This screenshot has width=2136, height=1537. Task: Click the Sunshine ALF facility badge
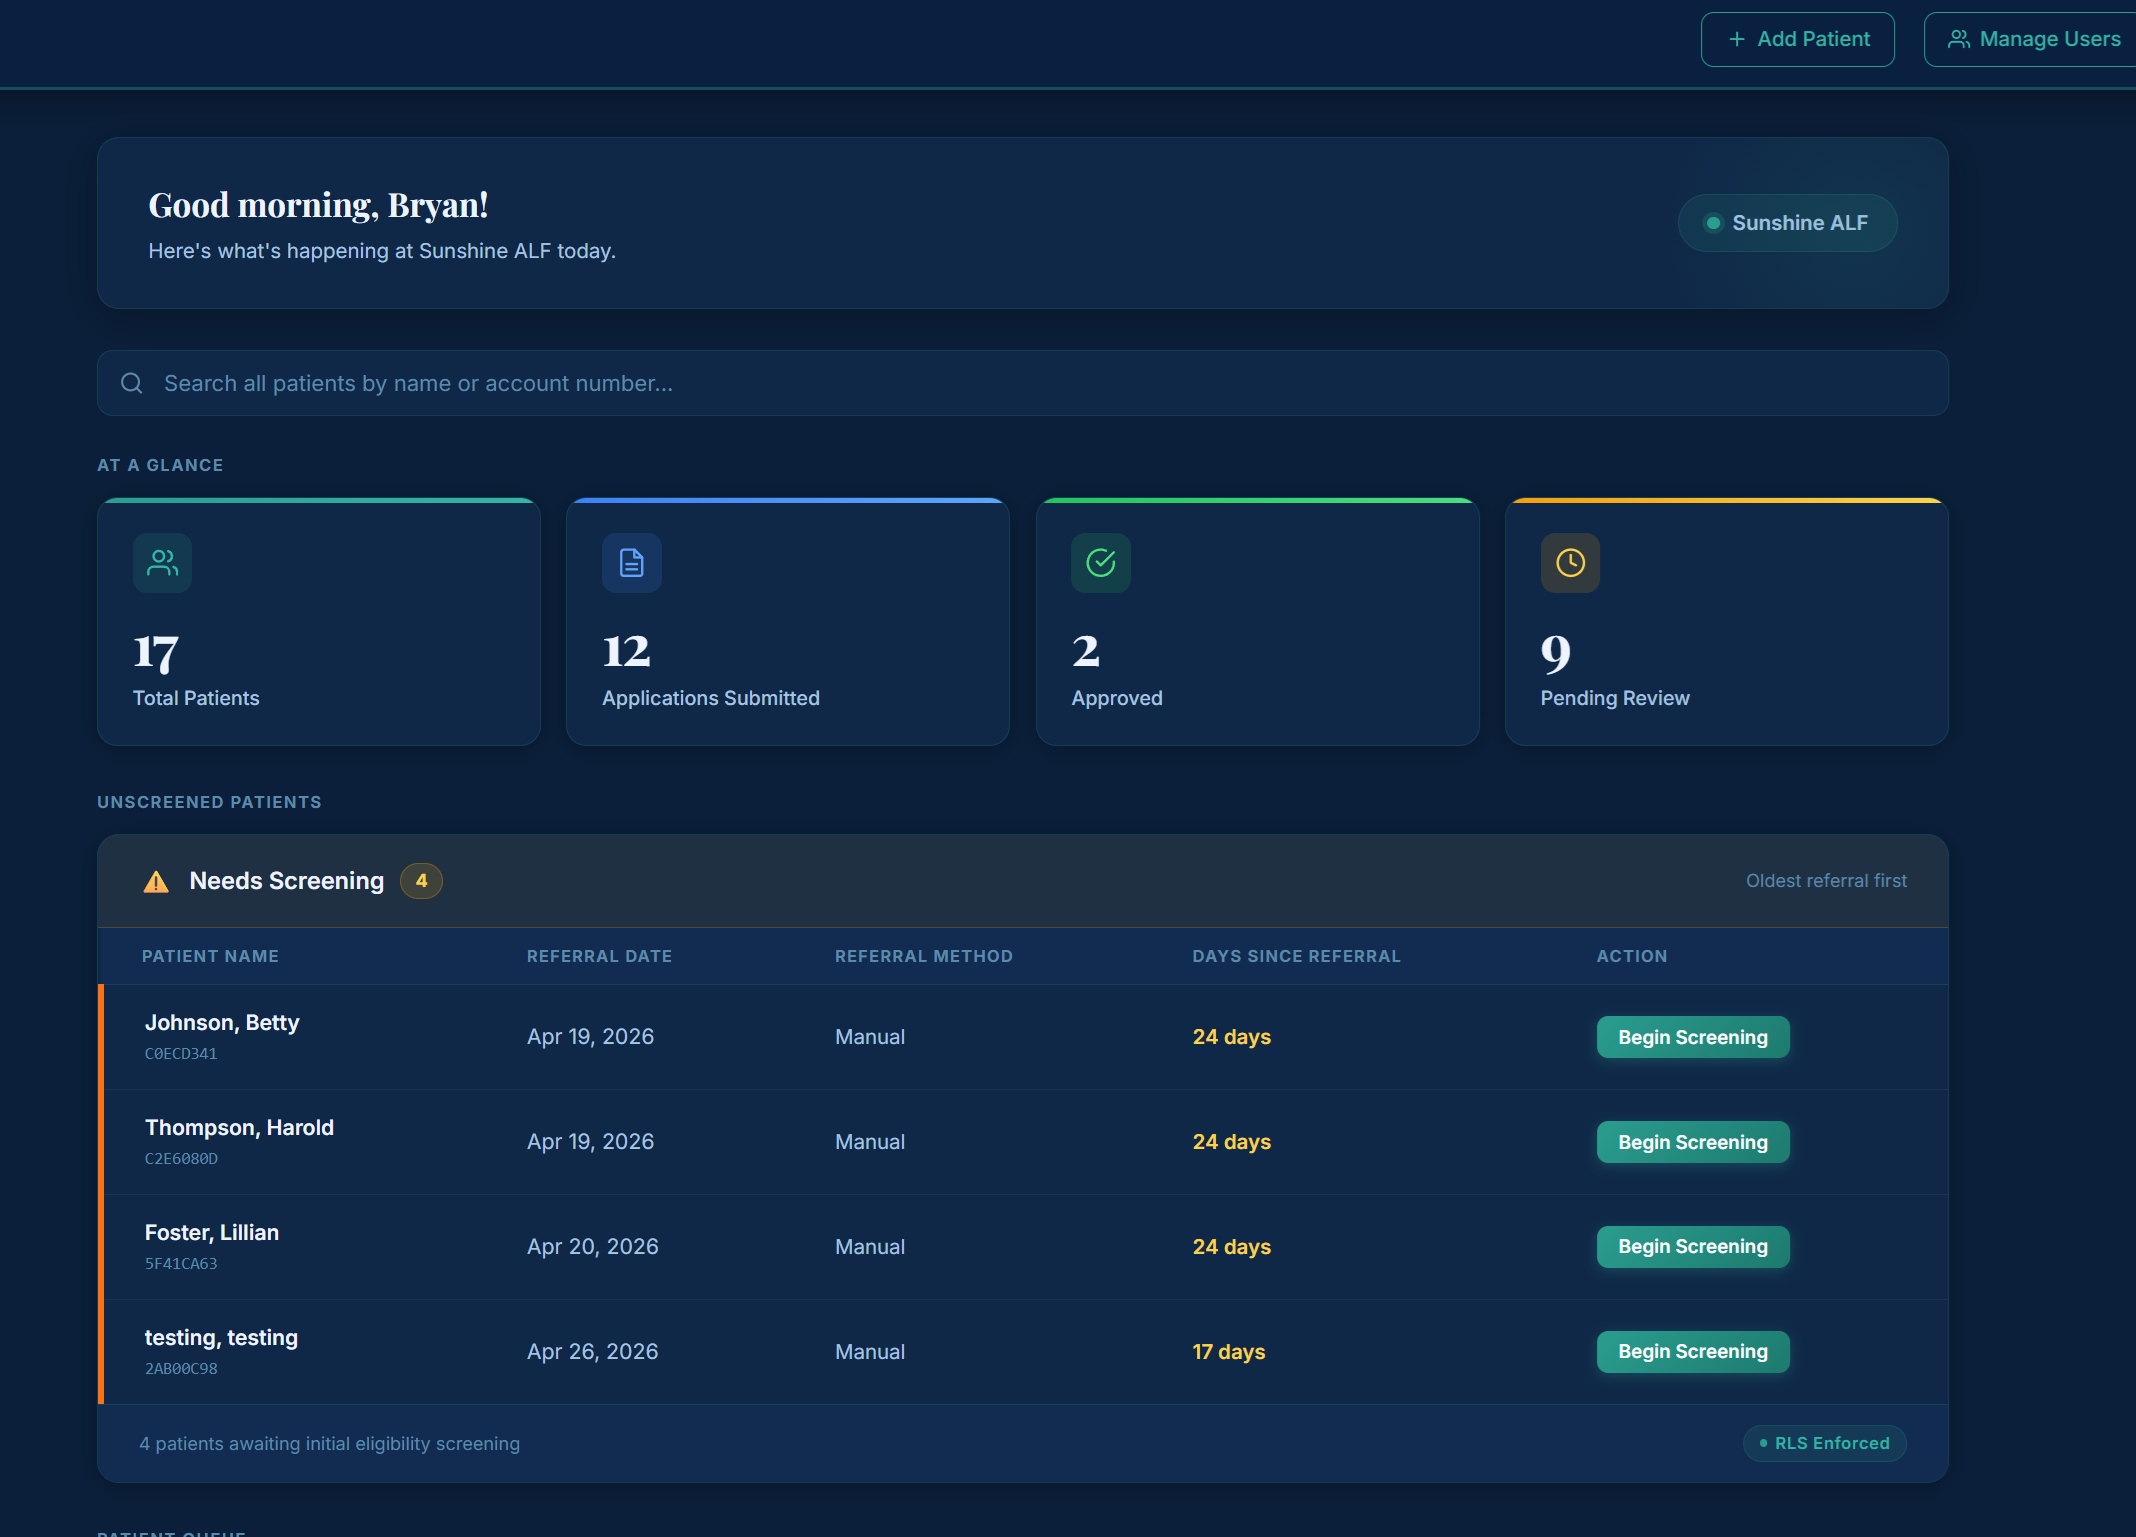pyautogui.click(x=1787, y=223)
